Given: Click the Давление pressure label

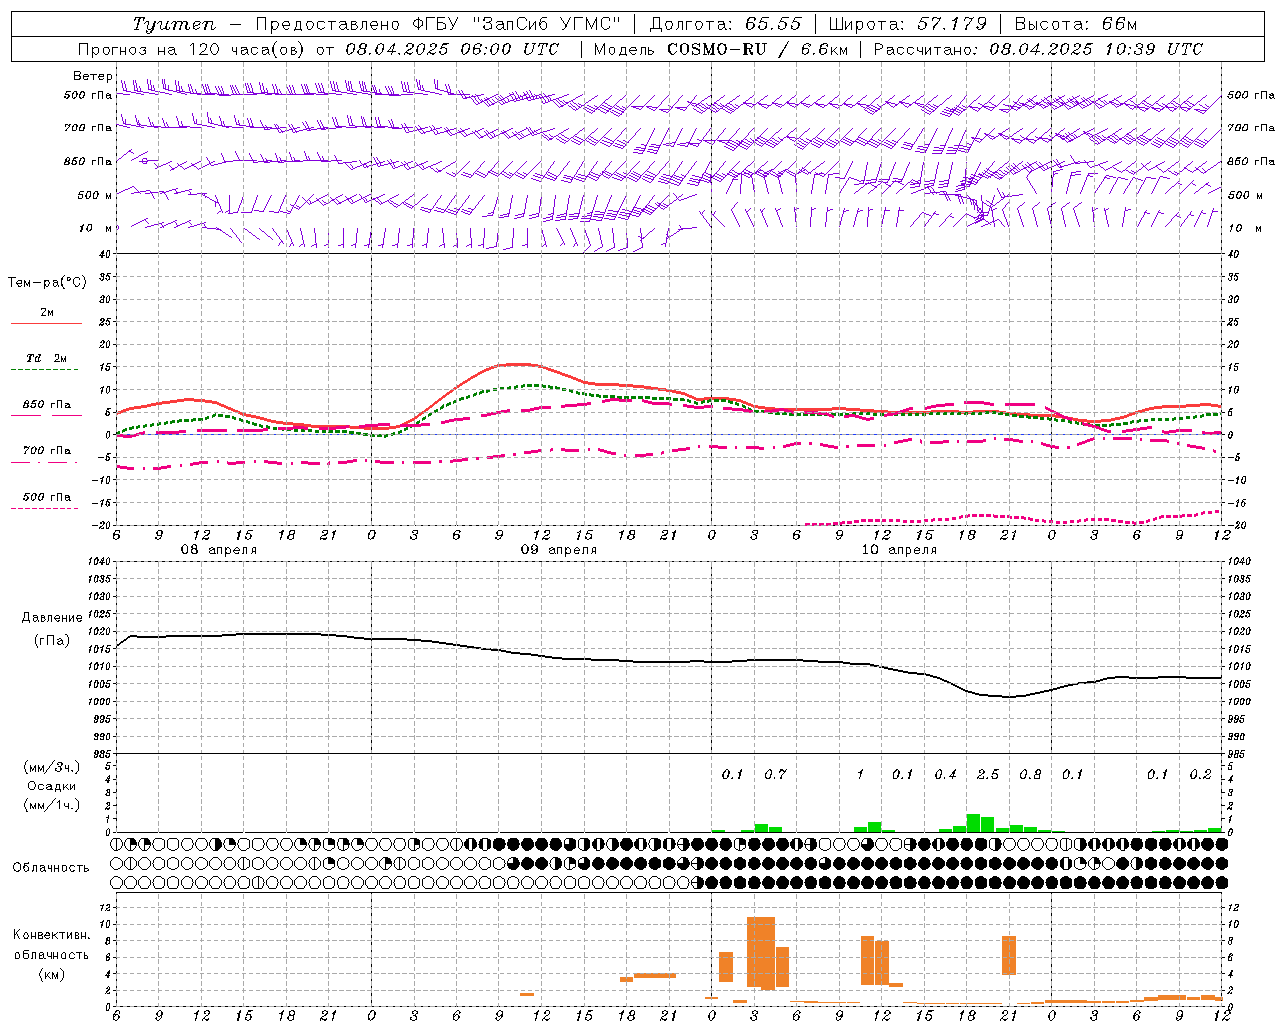Looking at the screenshot, I should (52, 618).
